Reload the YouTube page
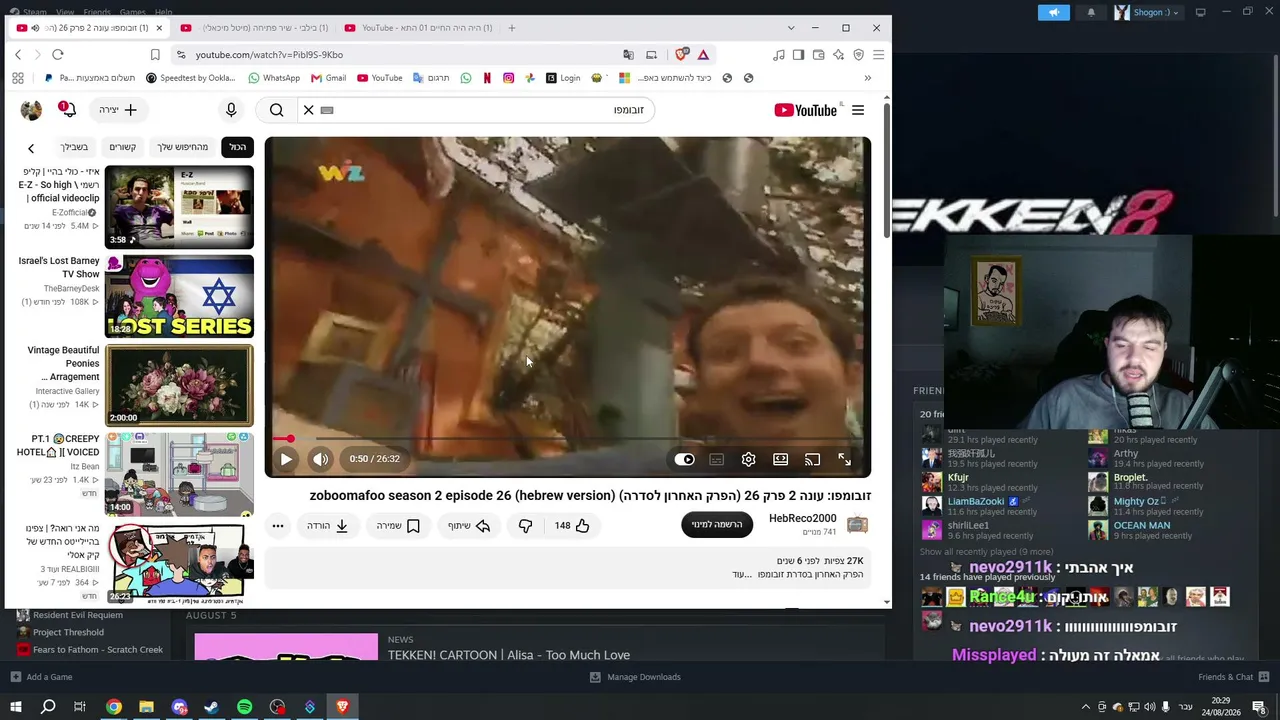Image resolution: width=1280 pixels, height=720 pixels. coord(58,55)
